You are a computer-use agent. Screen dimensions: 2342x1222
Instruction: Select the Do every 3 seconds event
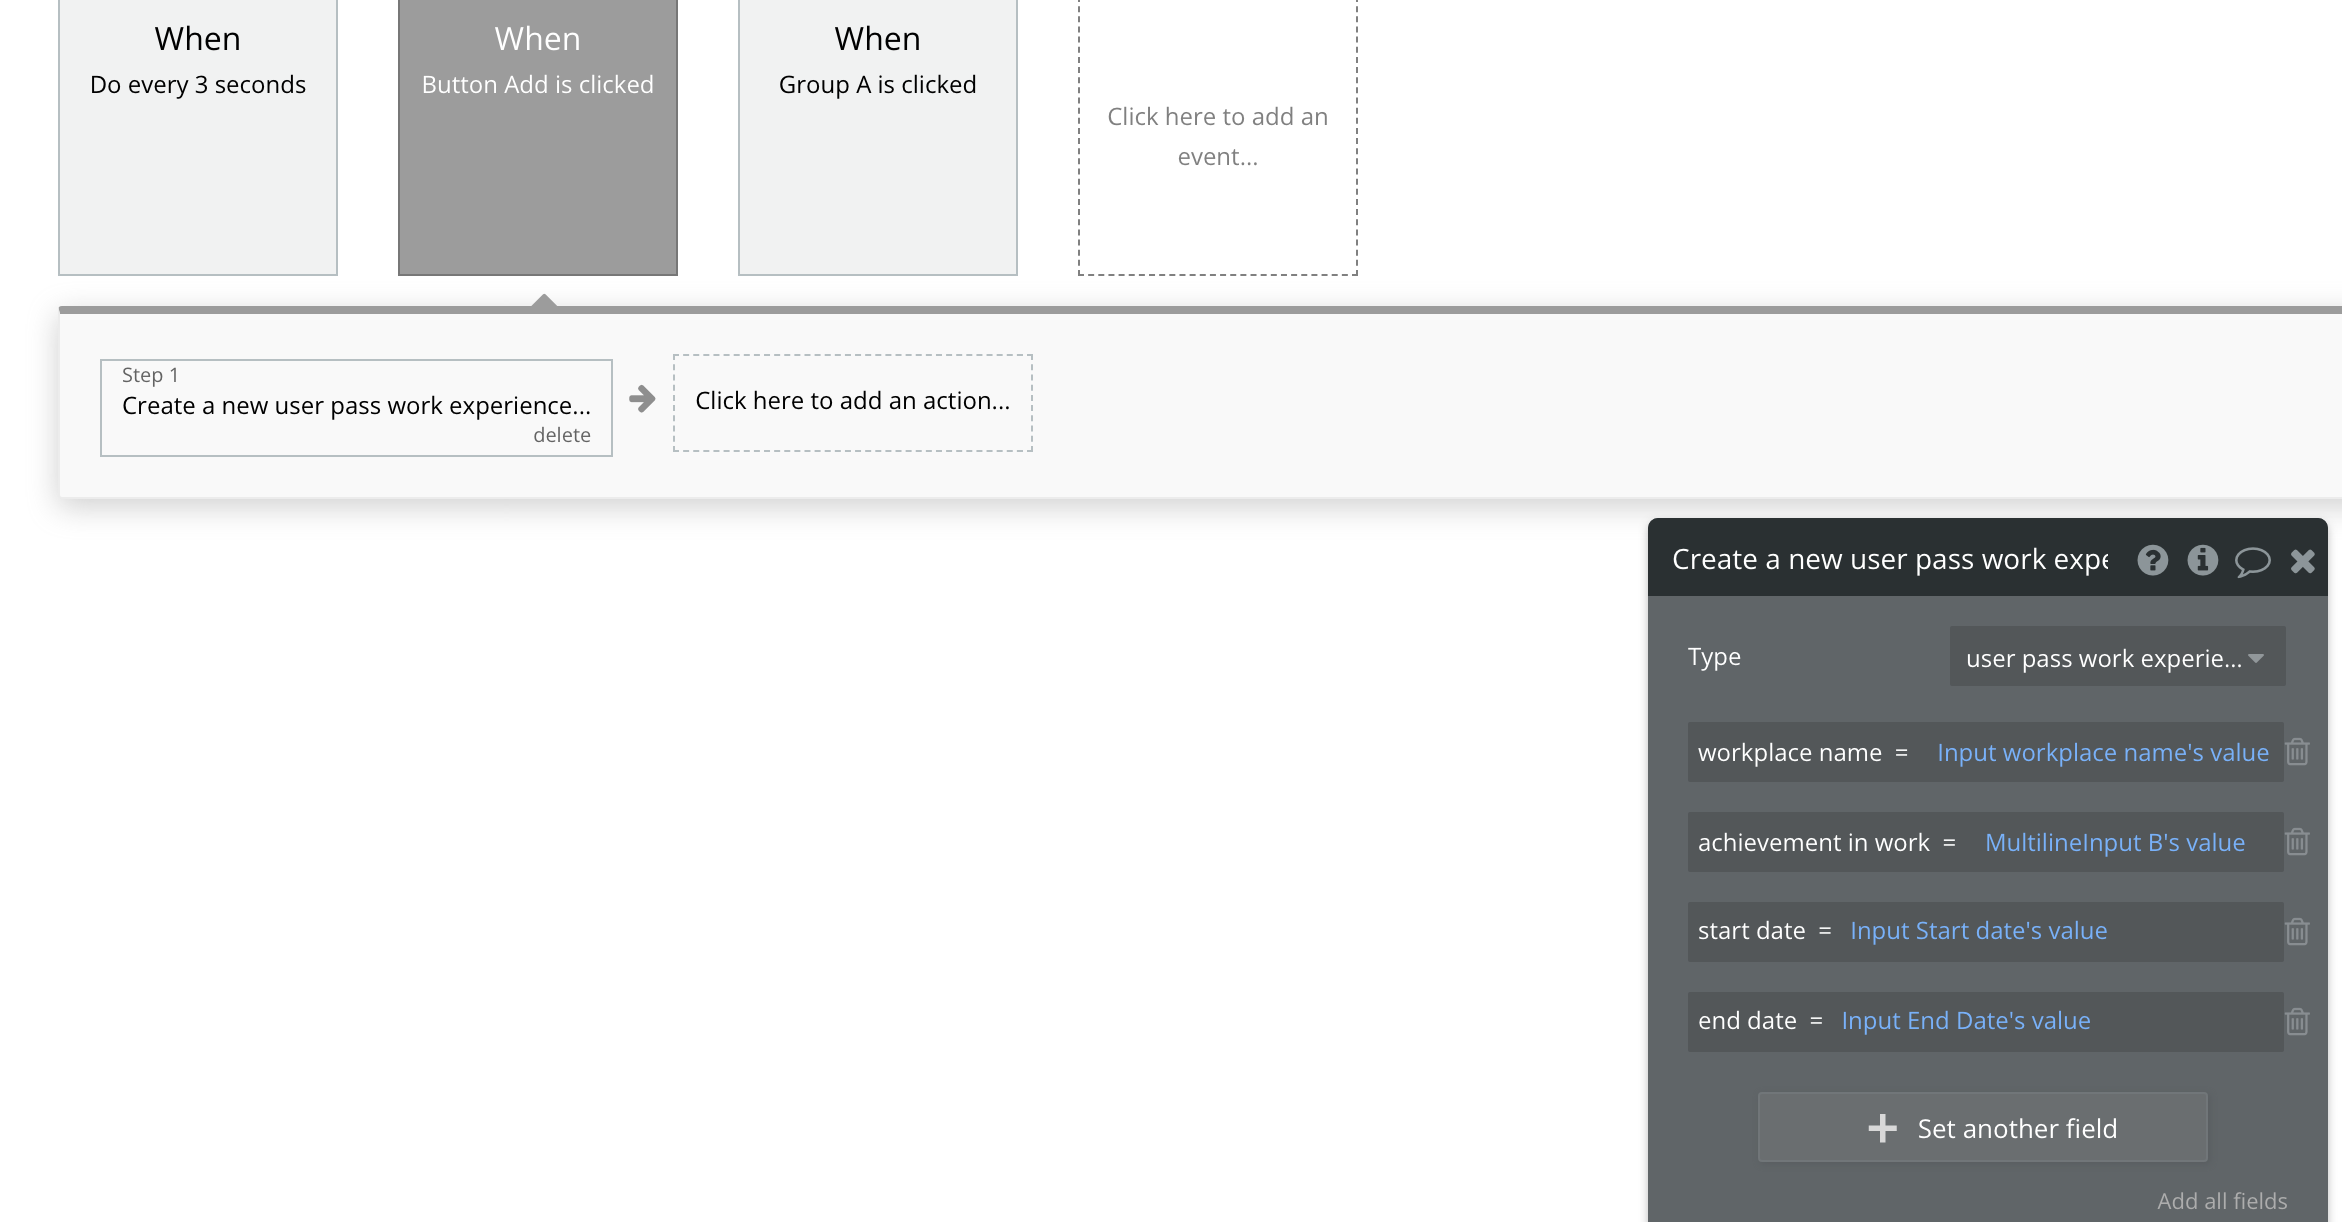tap(198, 136)
